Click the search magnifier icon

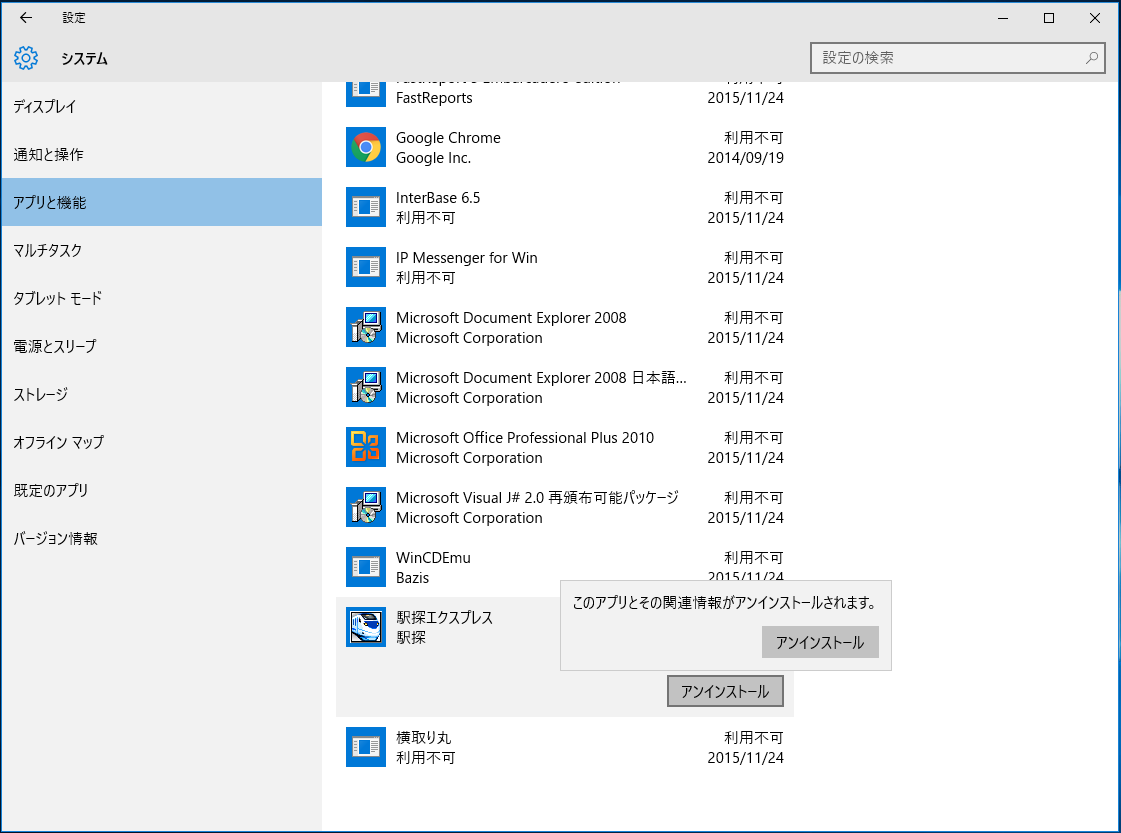[1092, 58]
